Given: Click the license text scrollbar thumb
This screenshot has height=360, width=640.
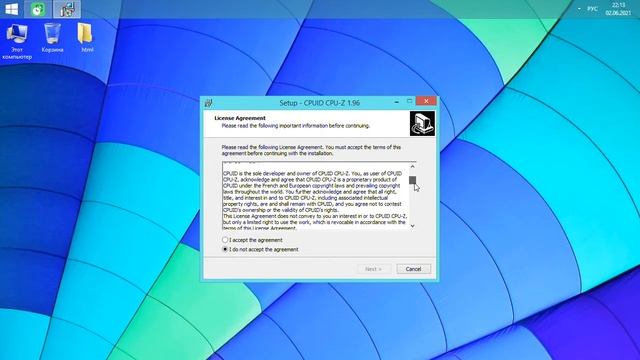Looking at the screenshot, I should click(413, 180).
